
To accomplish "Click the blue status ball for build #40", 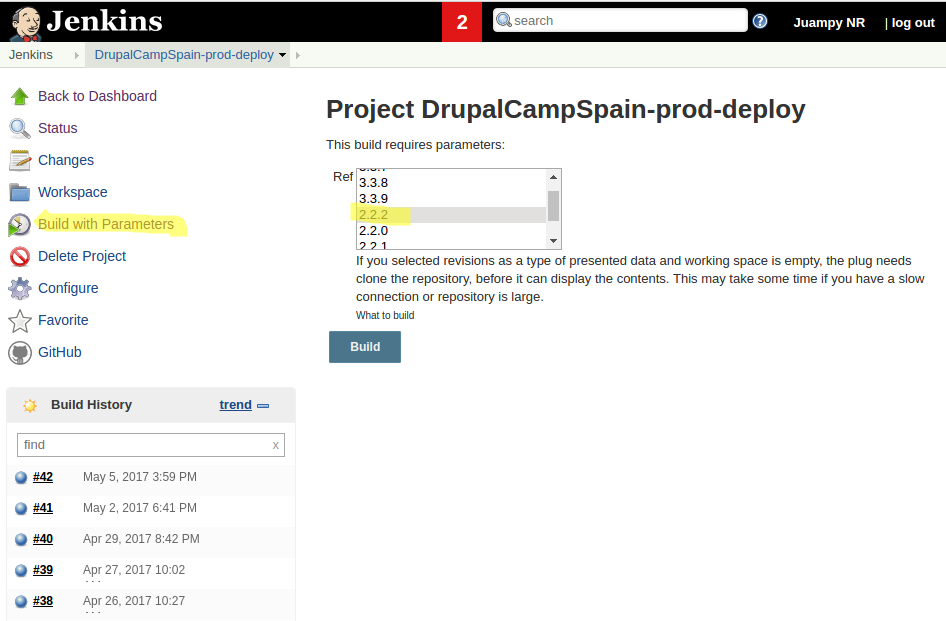I will (x=21, y=539).
